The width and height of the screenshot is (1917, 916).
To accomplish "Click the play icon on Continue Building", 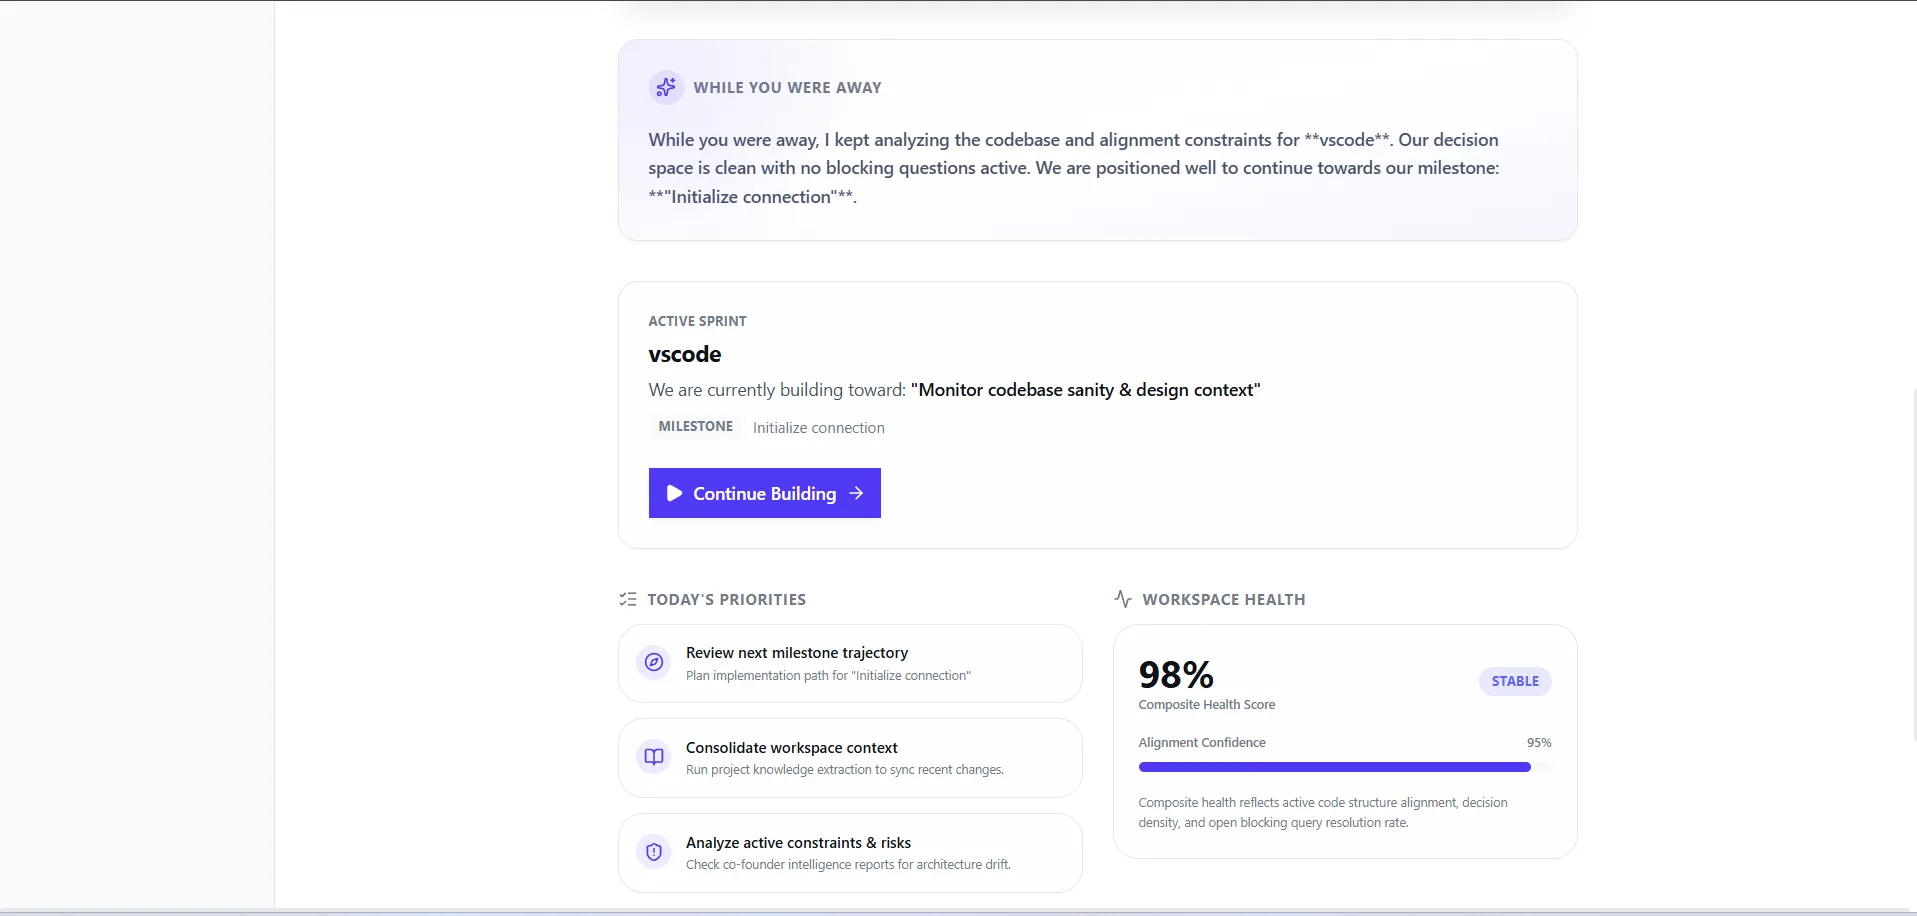I will [675, 493].
